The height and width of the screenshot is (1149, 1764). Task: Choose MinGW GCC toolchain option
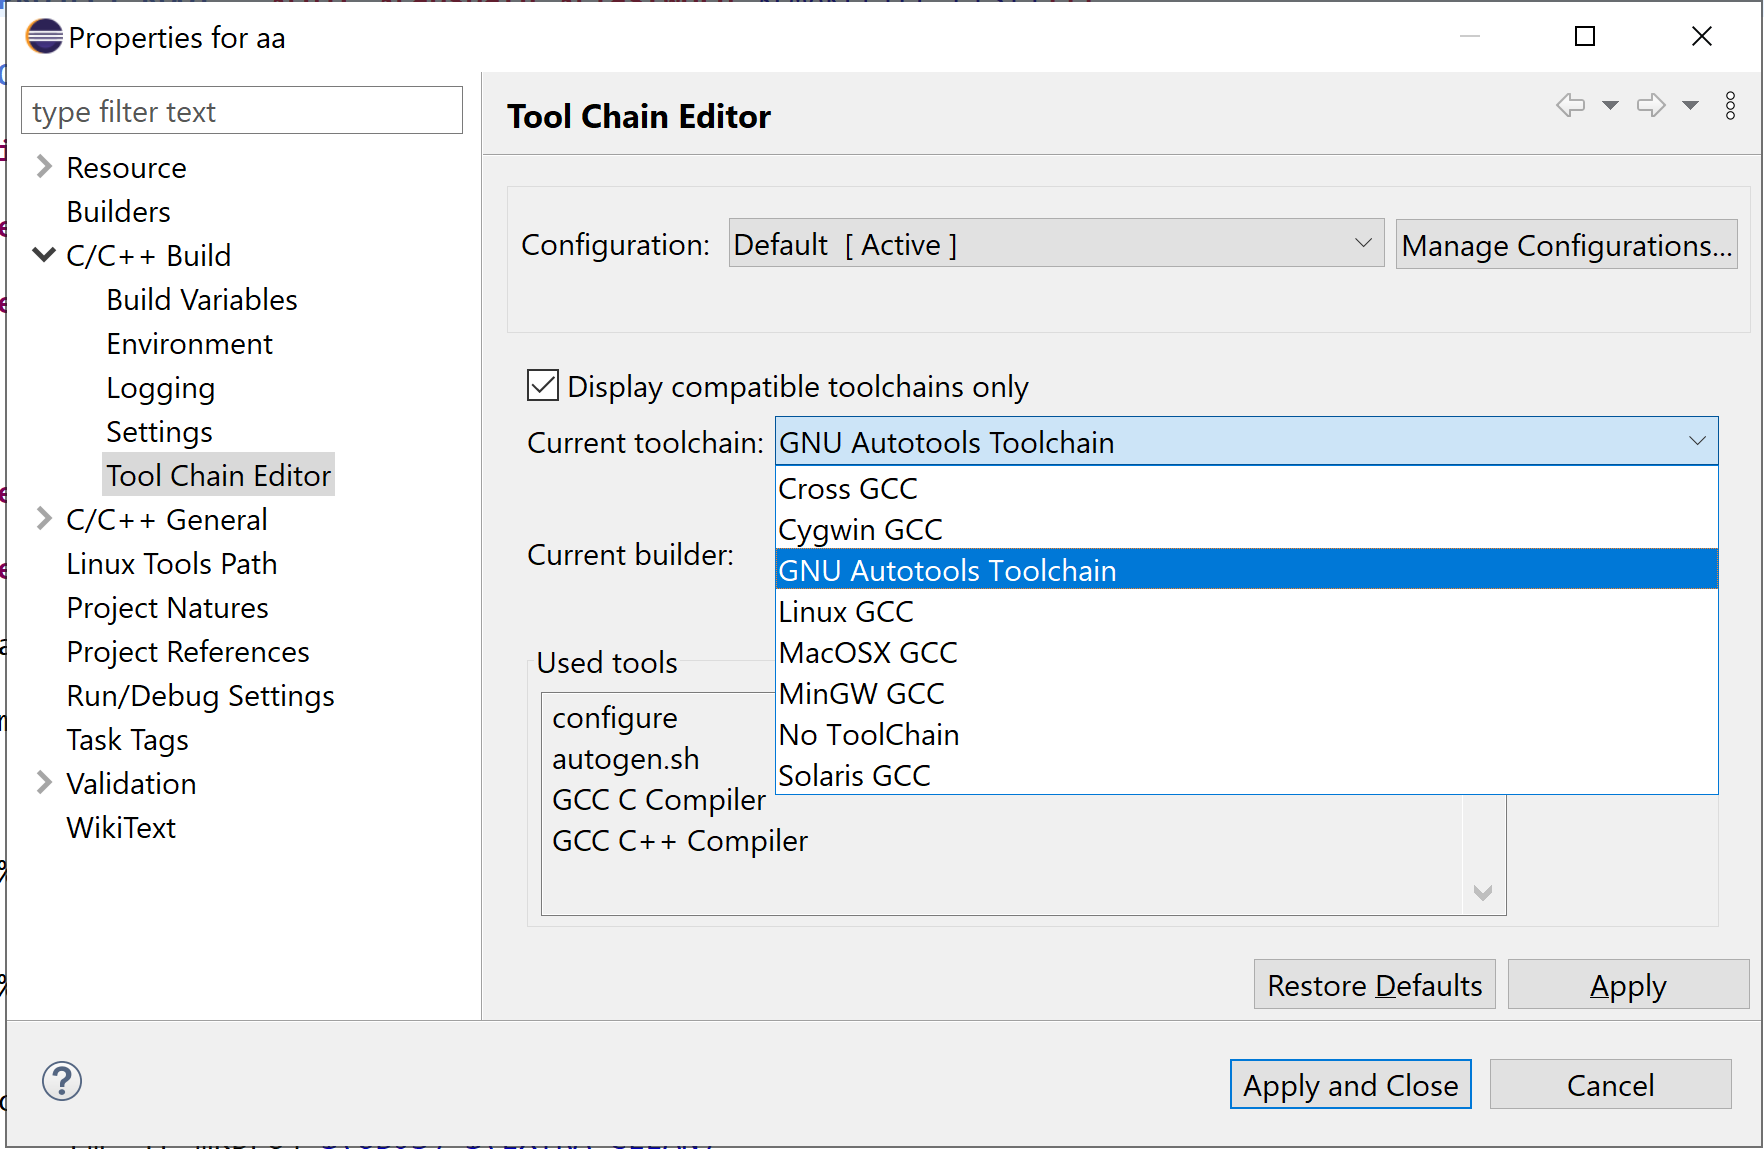pos(862,694)
